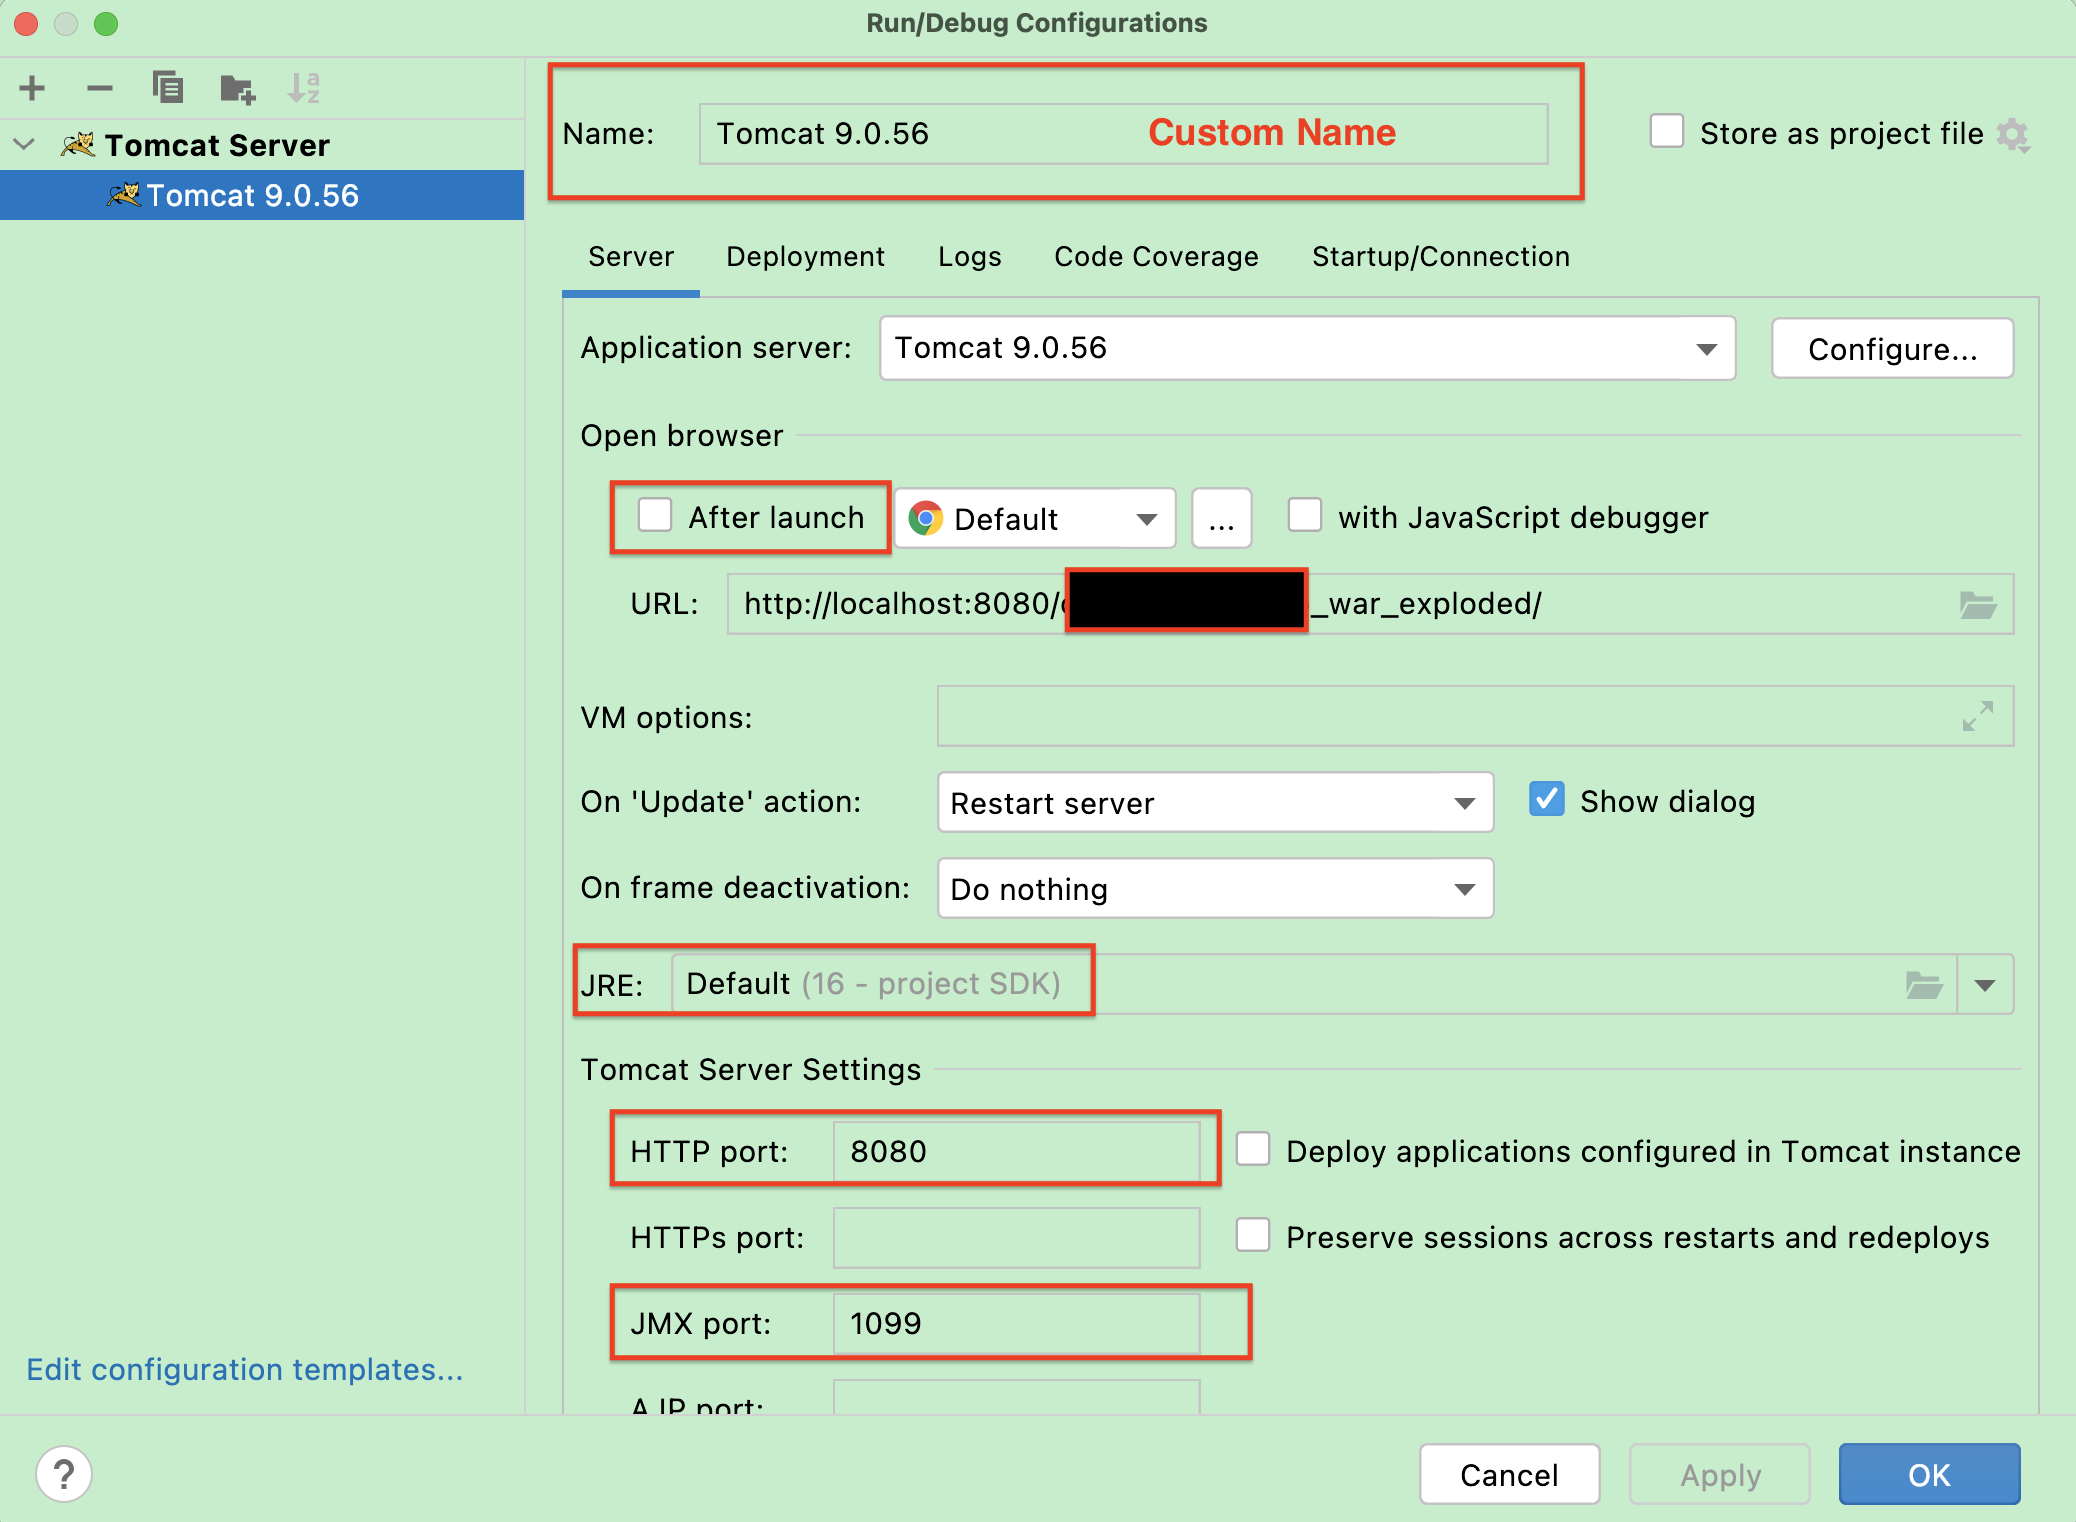Click the JMX port field showing 1099
Viewport: 2076px width, 1522px height.
(1016, 1323)
